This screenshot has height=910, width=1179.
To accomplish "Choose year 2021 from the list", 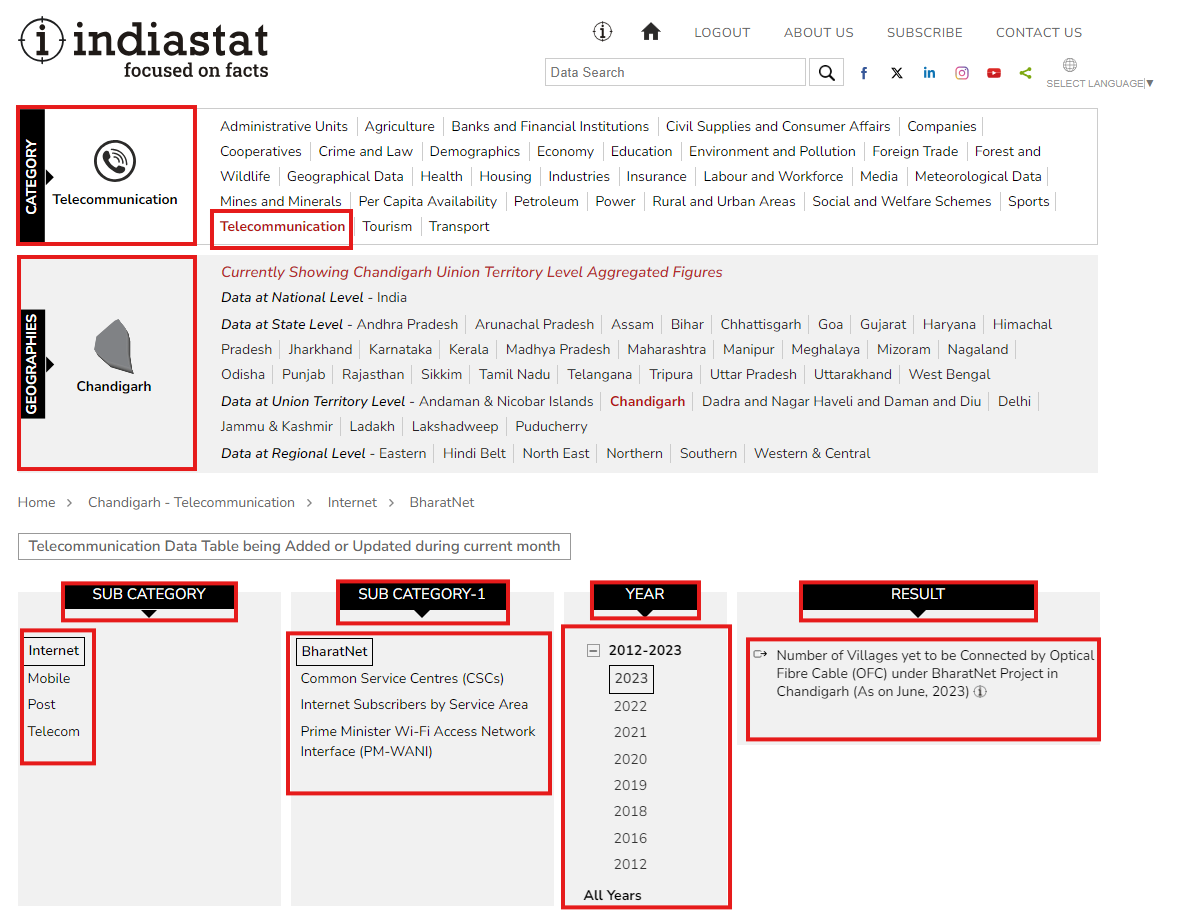I will (x=630, y=732).
